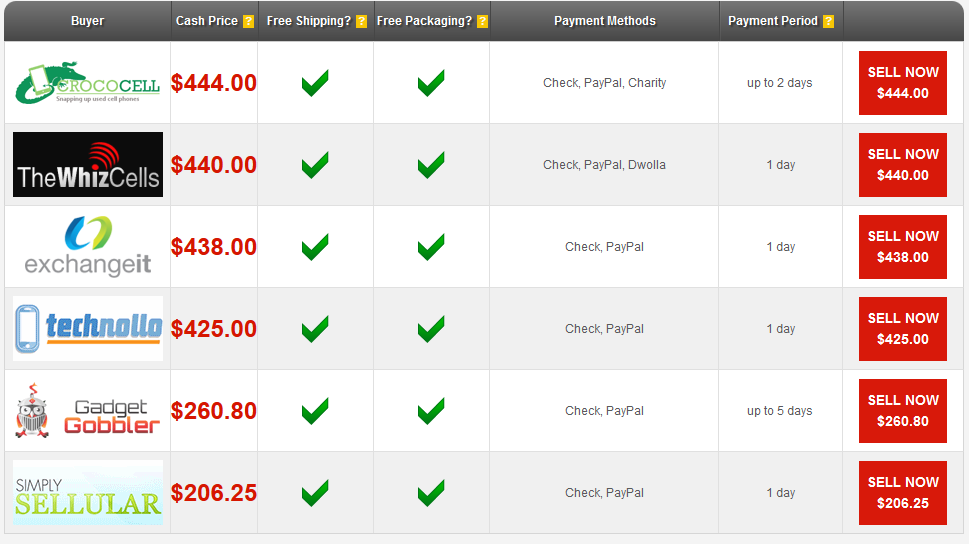Open the Gadget Gobbler buyer logo
Image resolution: width=969 pixels, height=544 pixels.
[88, 410]
